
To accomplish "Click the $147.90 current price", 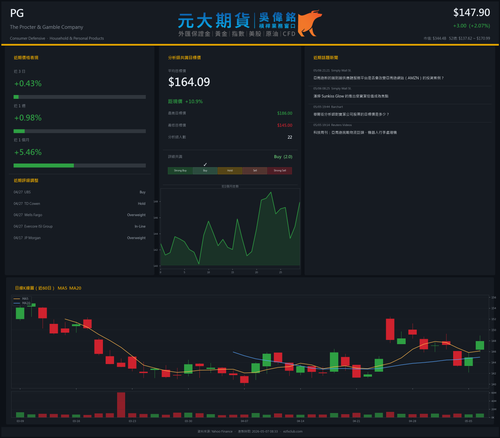I will 471,13.
